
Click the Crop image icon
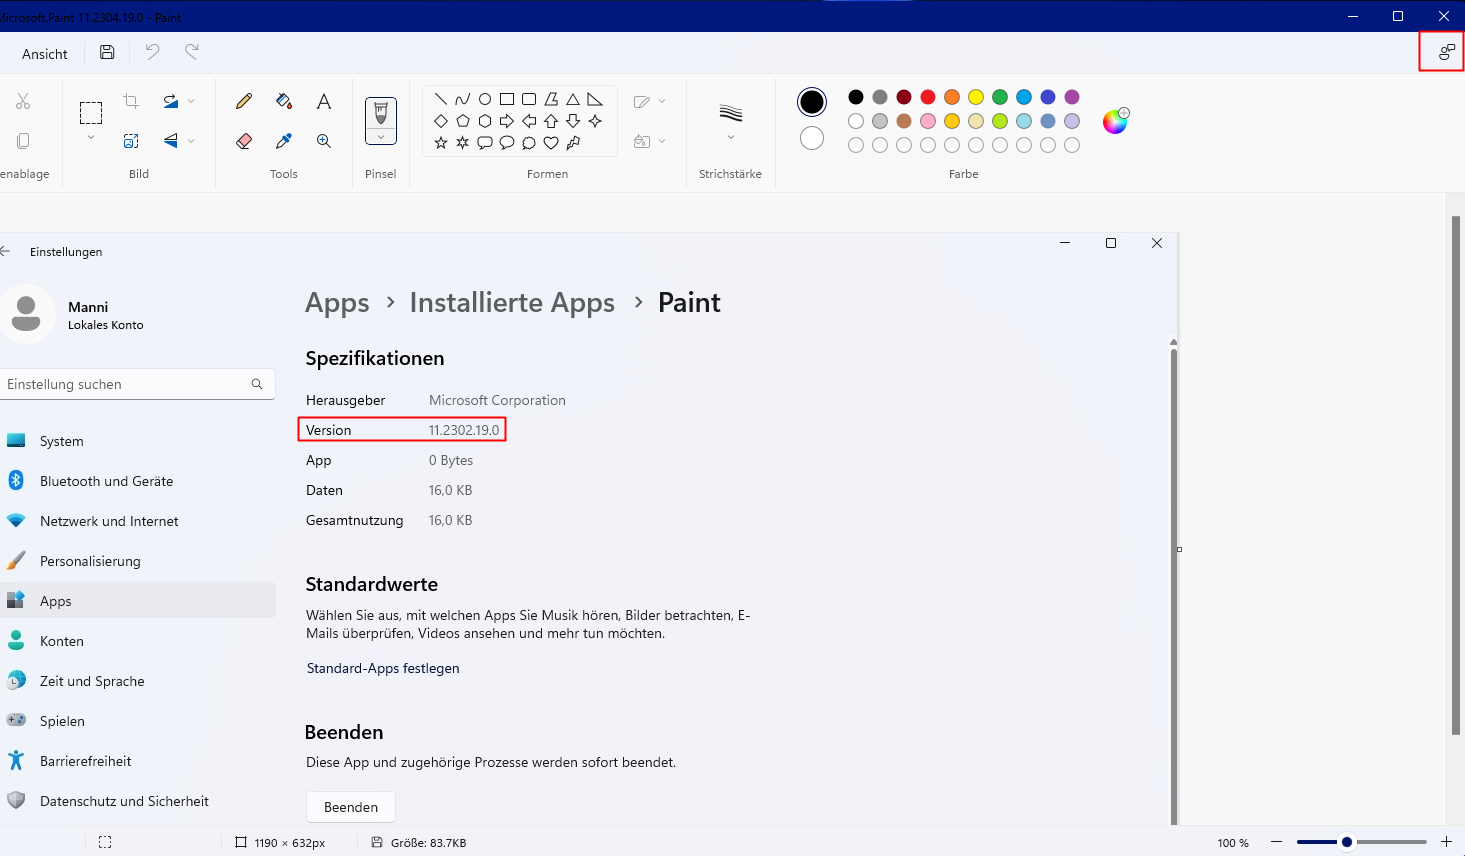click(x=131, y=101)
